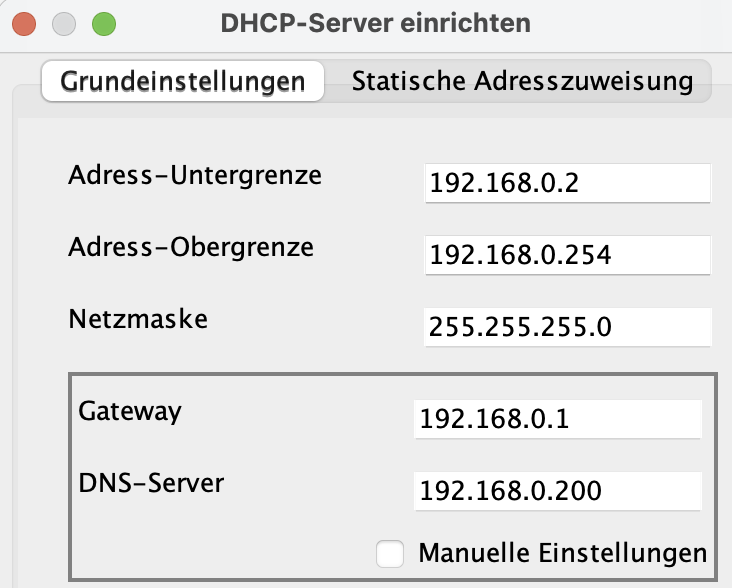Switch to the Grundeinstellungen tab

pos(183,81)
